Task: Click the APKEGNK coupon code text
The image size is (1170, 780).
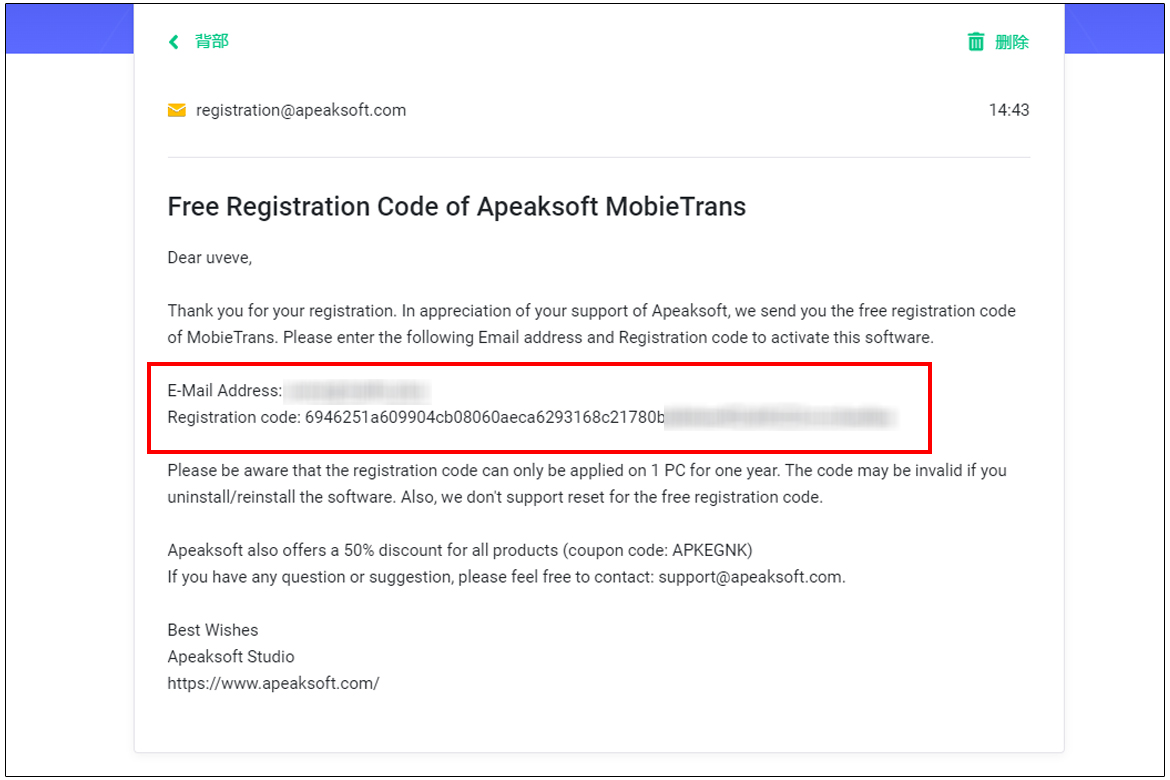Action: pyautogui.click(x=710, y=550)
